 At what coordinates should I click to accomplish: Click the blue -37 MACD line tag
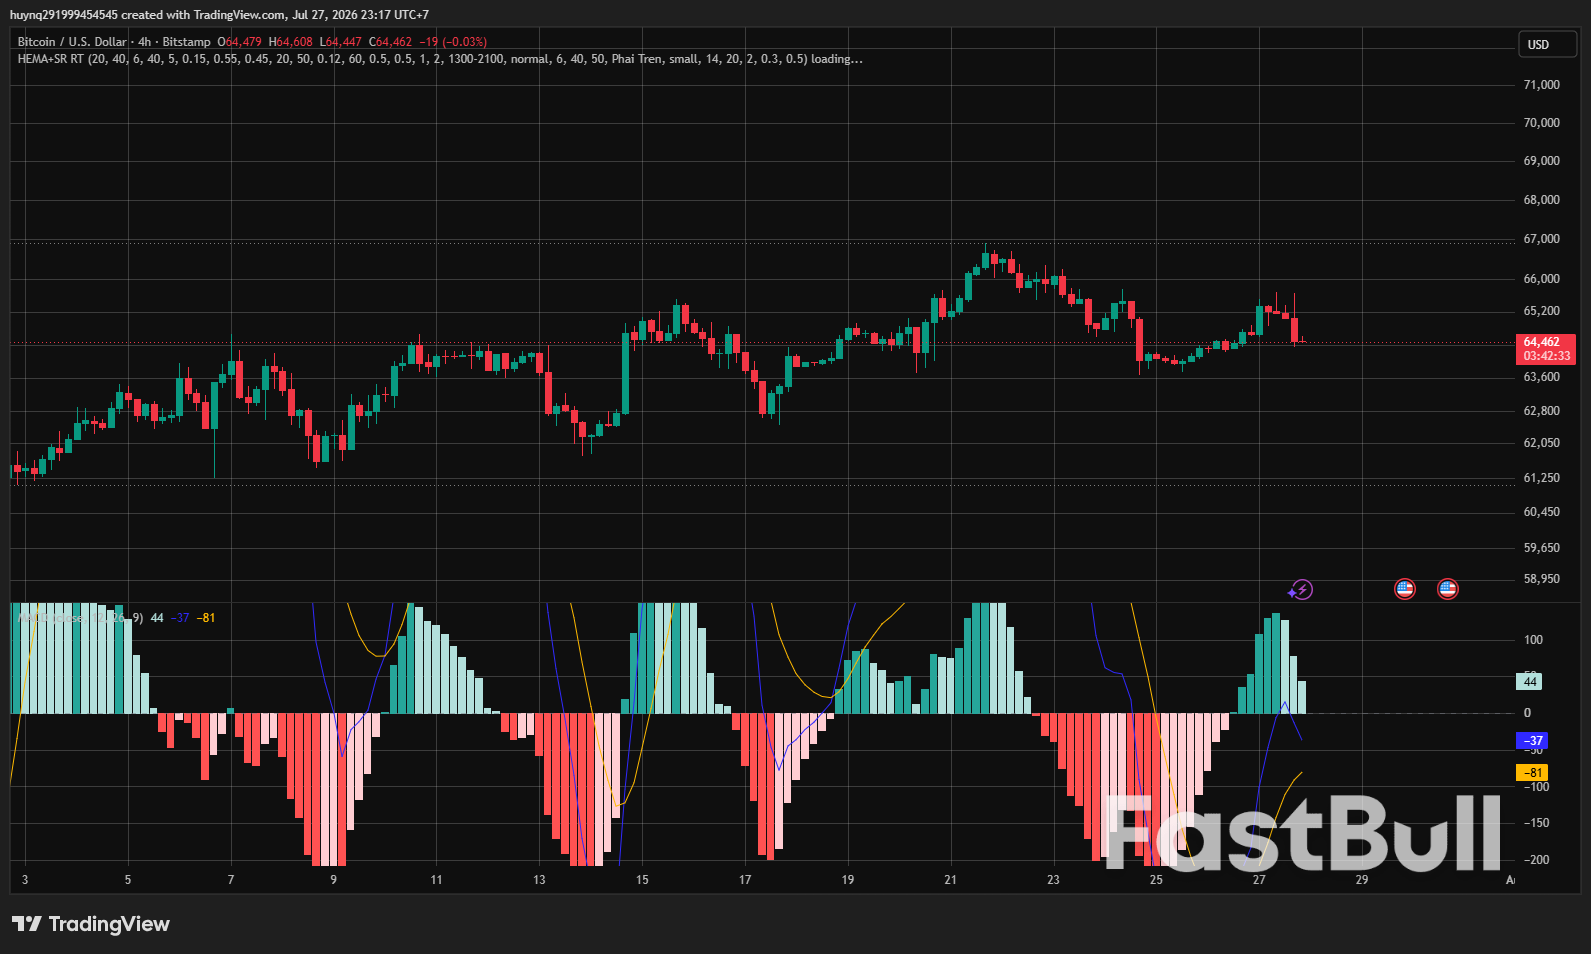[x=1533, y=741]
